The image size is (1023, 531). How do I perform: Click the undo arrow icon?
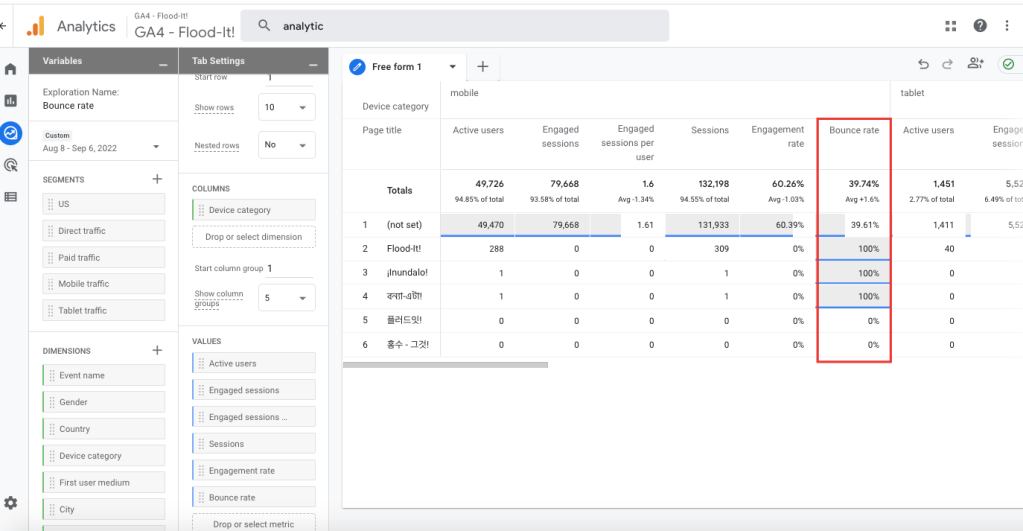(x=923, y=64)
